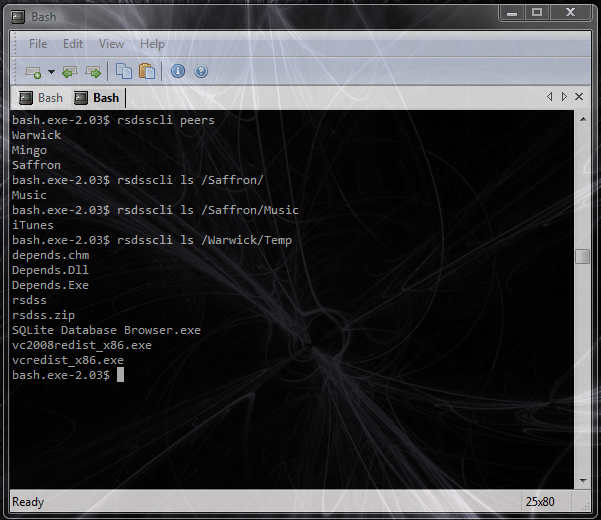Screen dimensions: 601x520
Task: Click the Paste clipboard icon
Action: [147, 71]
